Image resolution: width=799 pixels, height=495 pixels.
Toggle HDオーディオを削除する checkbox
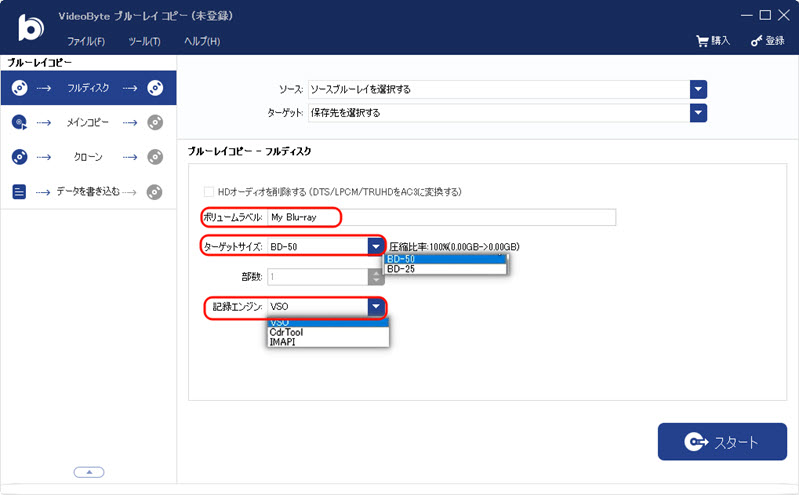tap(208, 192)
